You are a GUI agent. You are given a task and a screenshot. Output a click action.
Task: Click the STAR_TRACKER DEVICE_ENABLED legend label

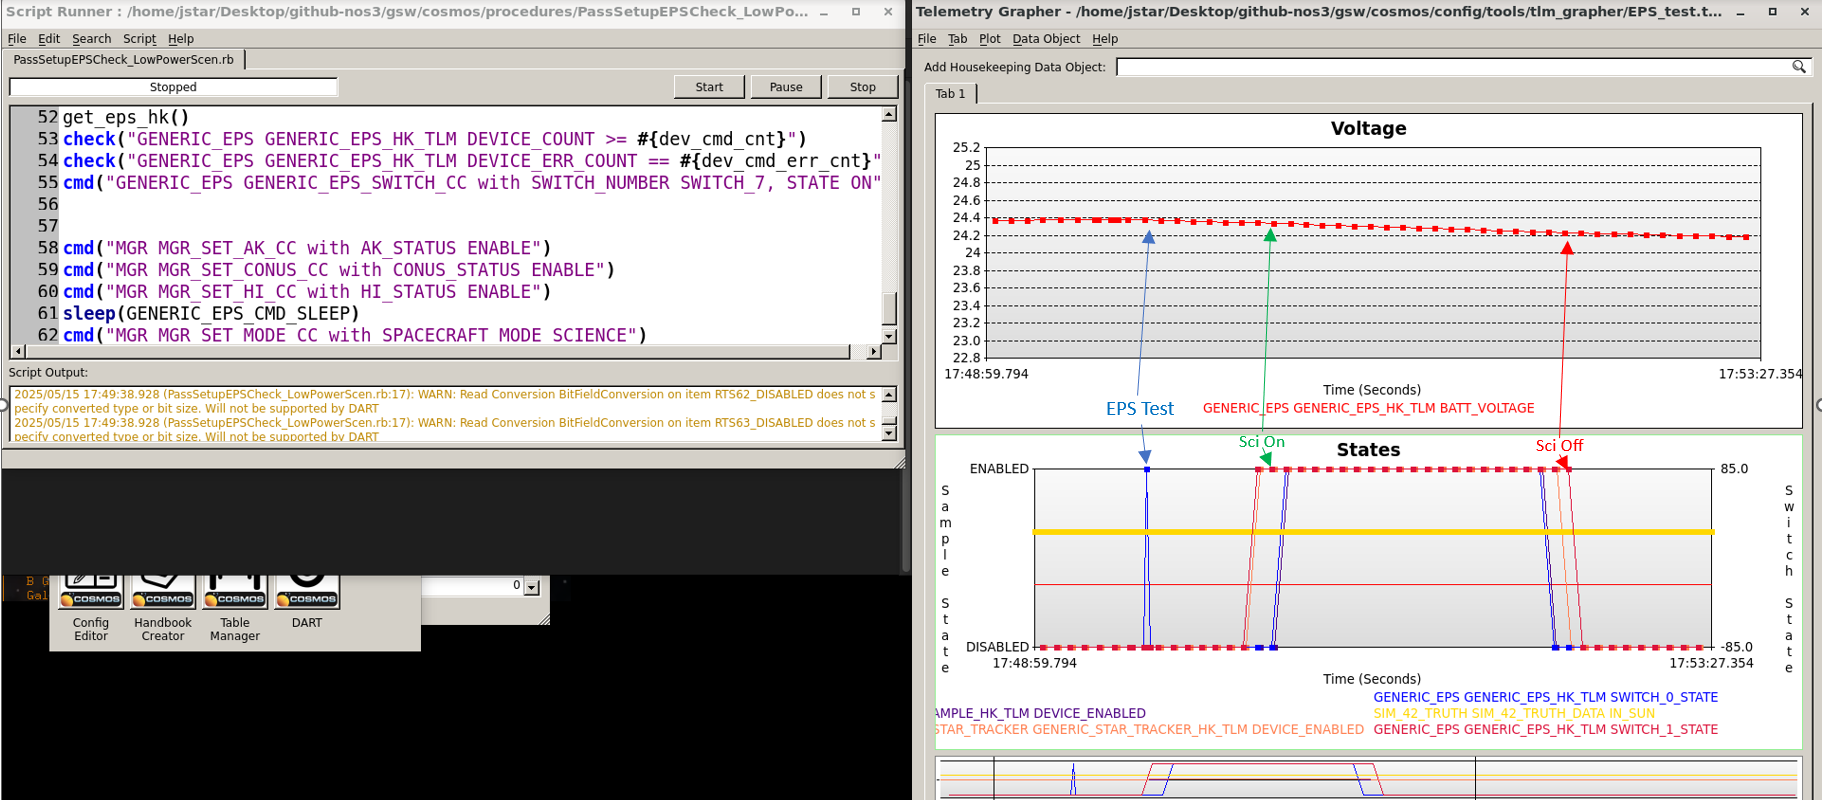(x=1149, y=729)
